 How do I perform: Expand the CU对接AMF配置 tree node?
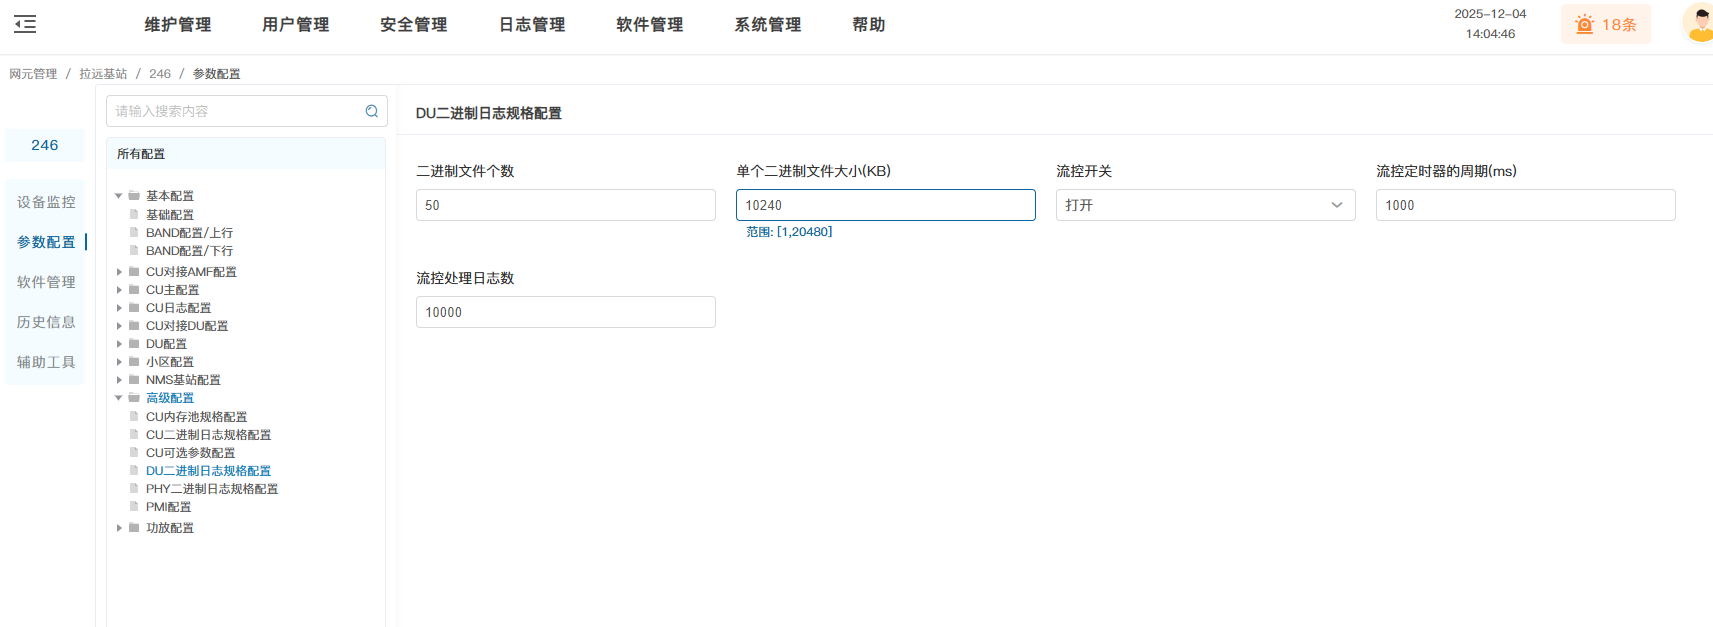(x=119, y=272)
